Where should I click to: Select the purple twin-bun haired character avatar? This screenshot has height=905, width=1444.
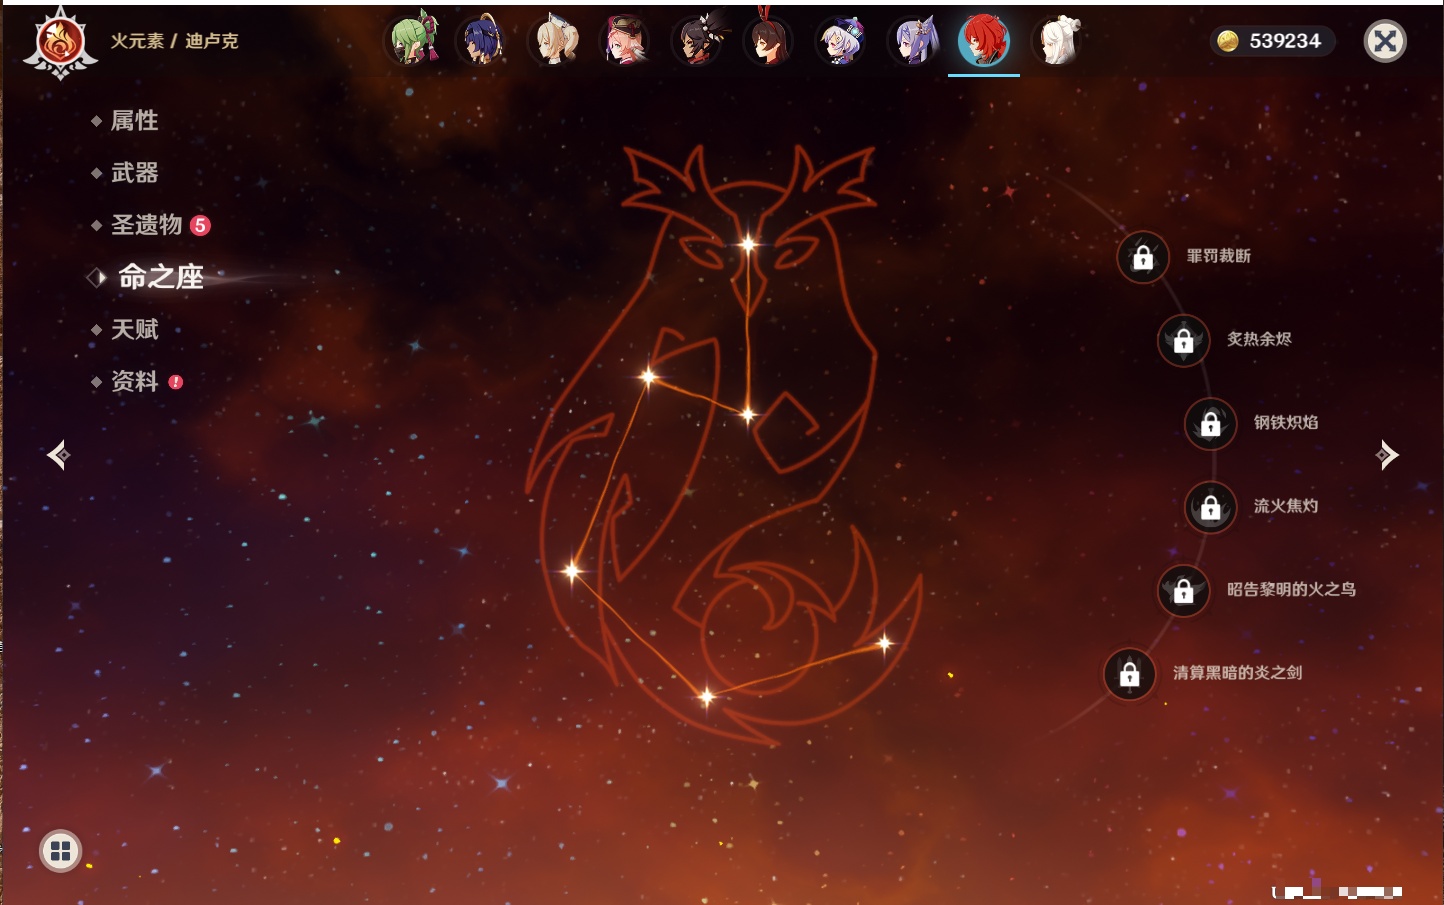click(x=914, y=41)
